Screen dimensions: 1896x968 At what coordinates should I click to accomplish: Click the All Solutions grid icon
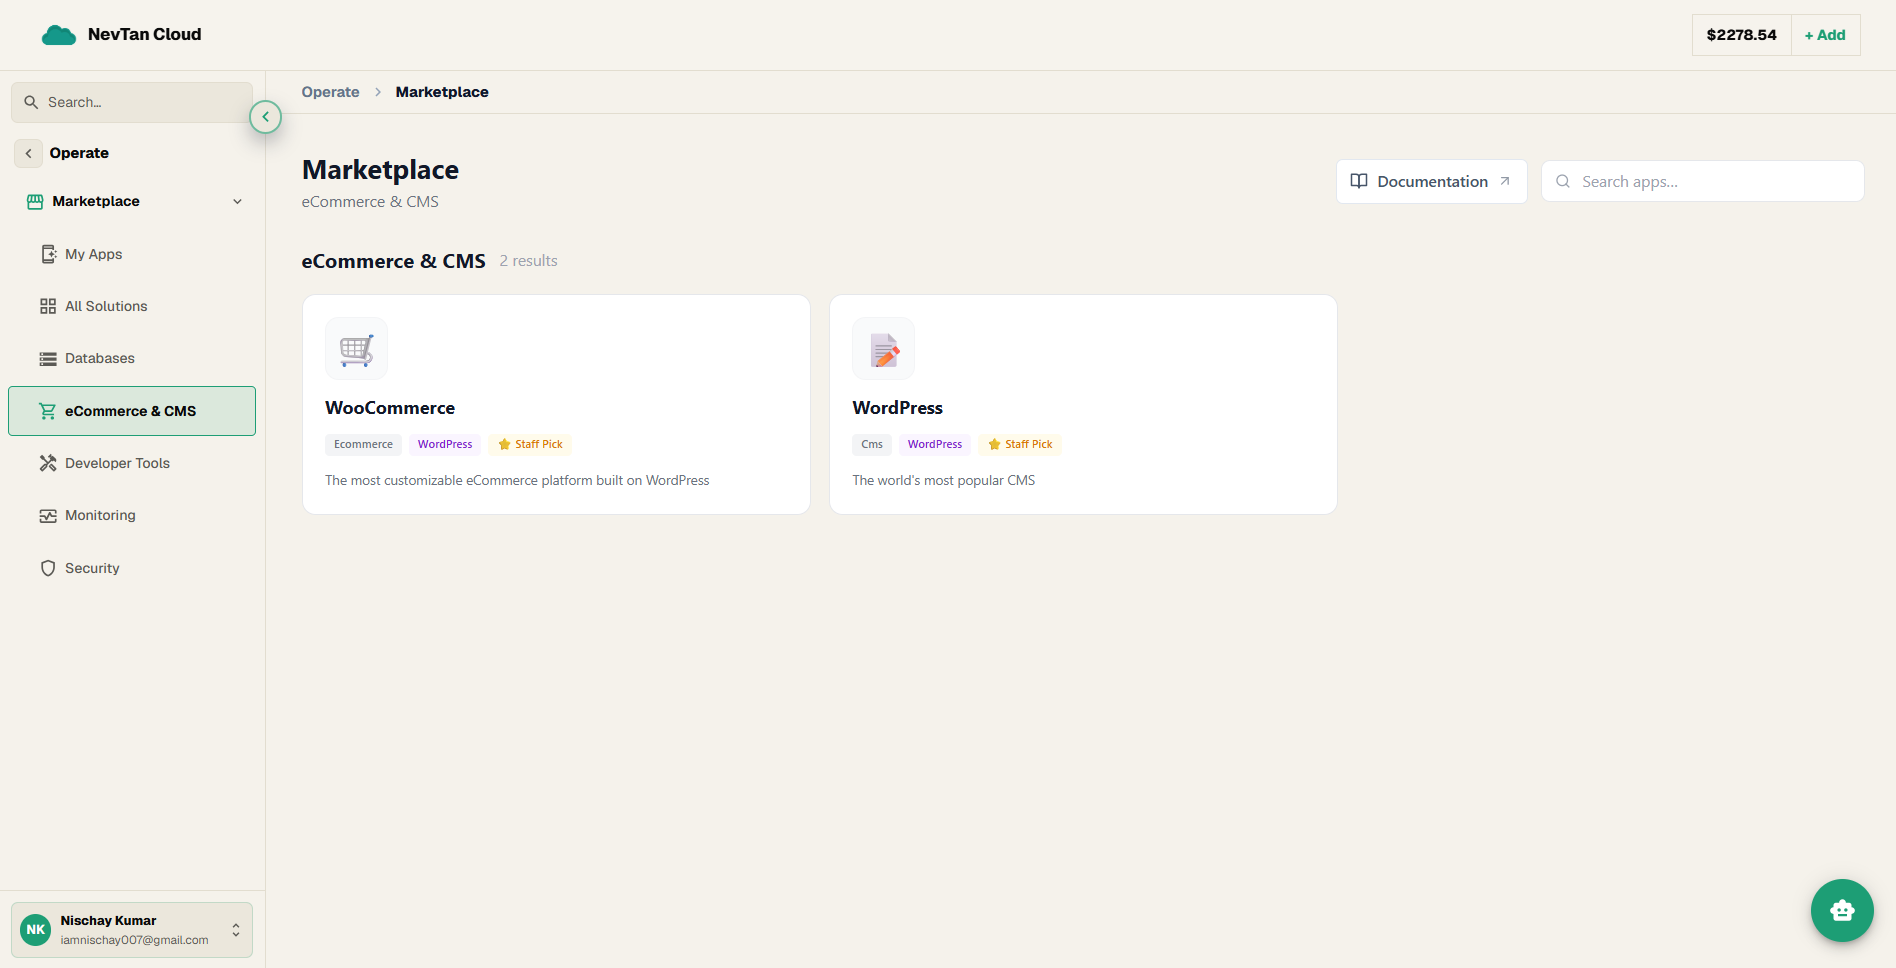pyautogui.click(x=48, y=306)
